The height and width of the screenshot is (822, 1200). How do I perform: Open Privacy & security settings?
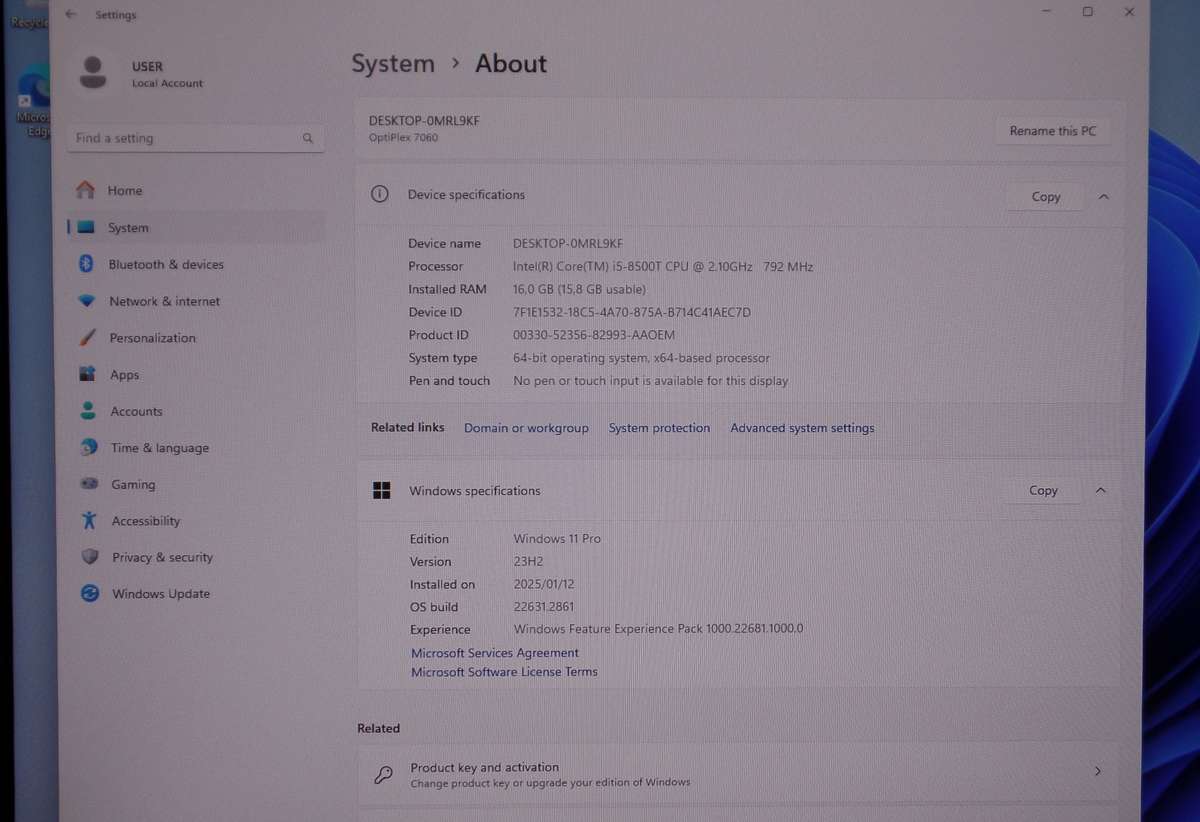click(x=162, y=558)
